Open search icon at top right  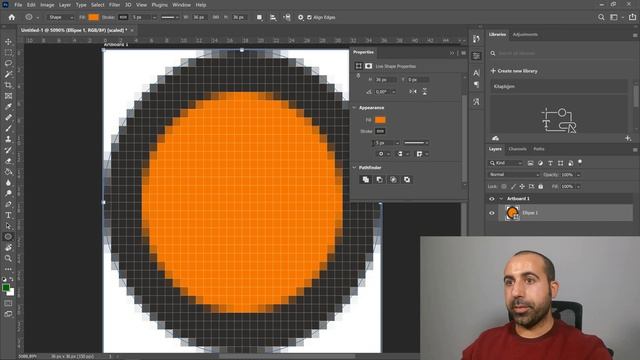601,17
